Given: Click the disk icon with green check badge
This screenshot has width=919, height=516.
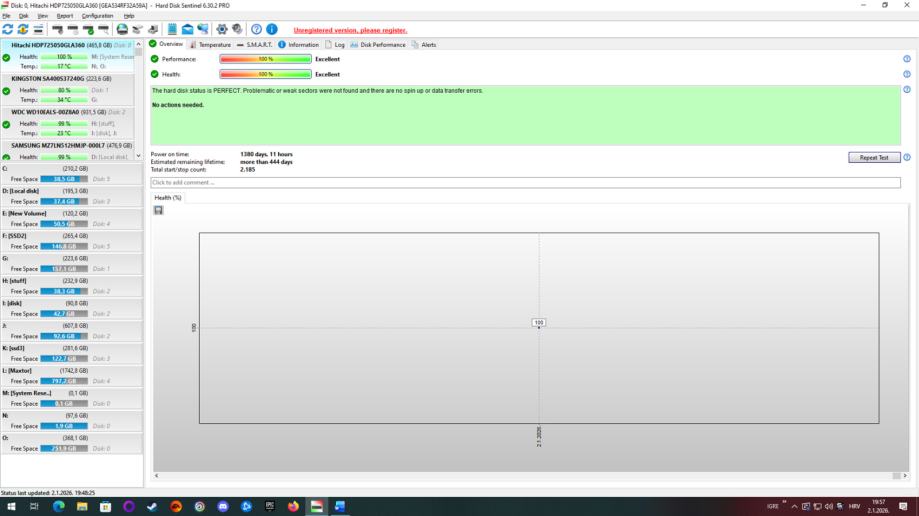Looking at the screenshot, I should (x=88, y=29).
